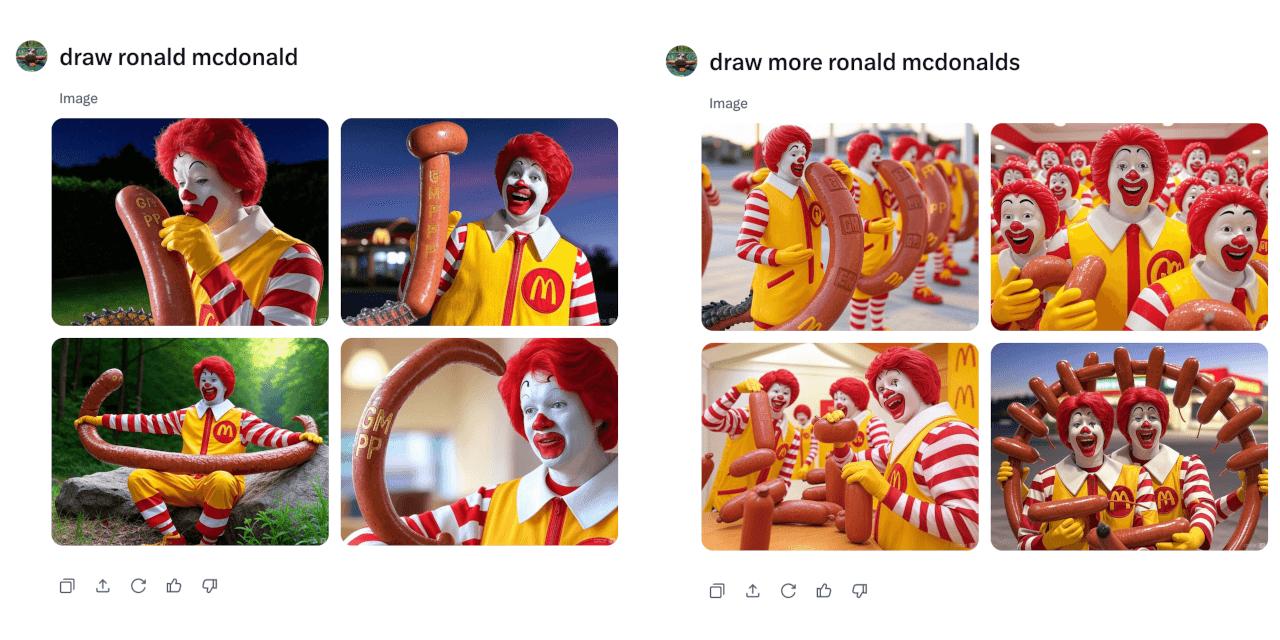This screenshot has height=640, width=1280.
Task: Open thumbnail of Ronald sitting in forest
Action: click(190, 442)
